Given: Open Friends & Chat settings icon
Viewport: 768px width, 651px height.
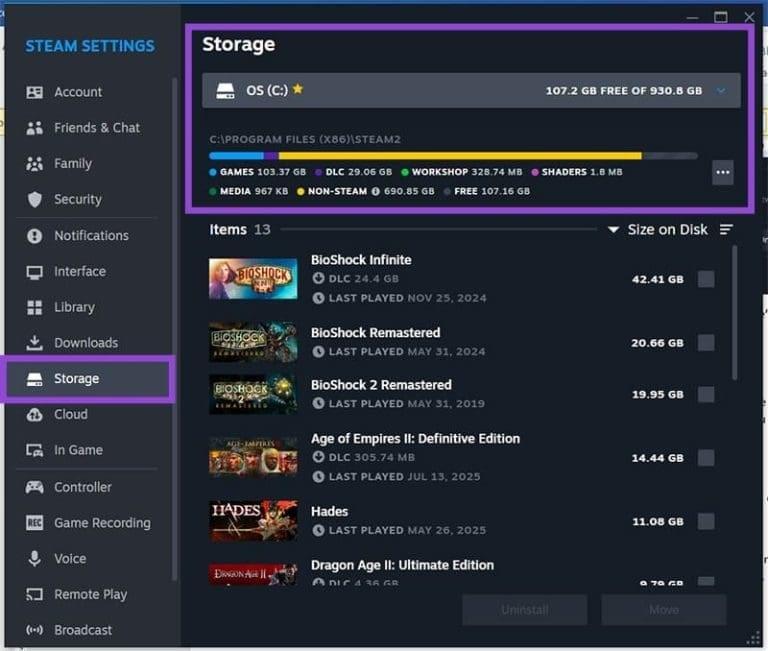Looking at the screenshot, I should point(35,128).
